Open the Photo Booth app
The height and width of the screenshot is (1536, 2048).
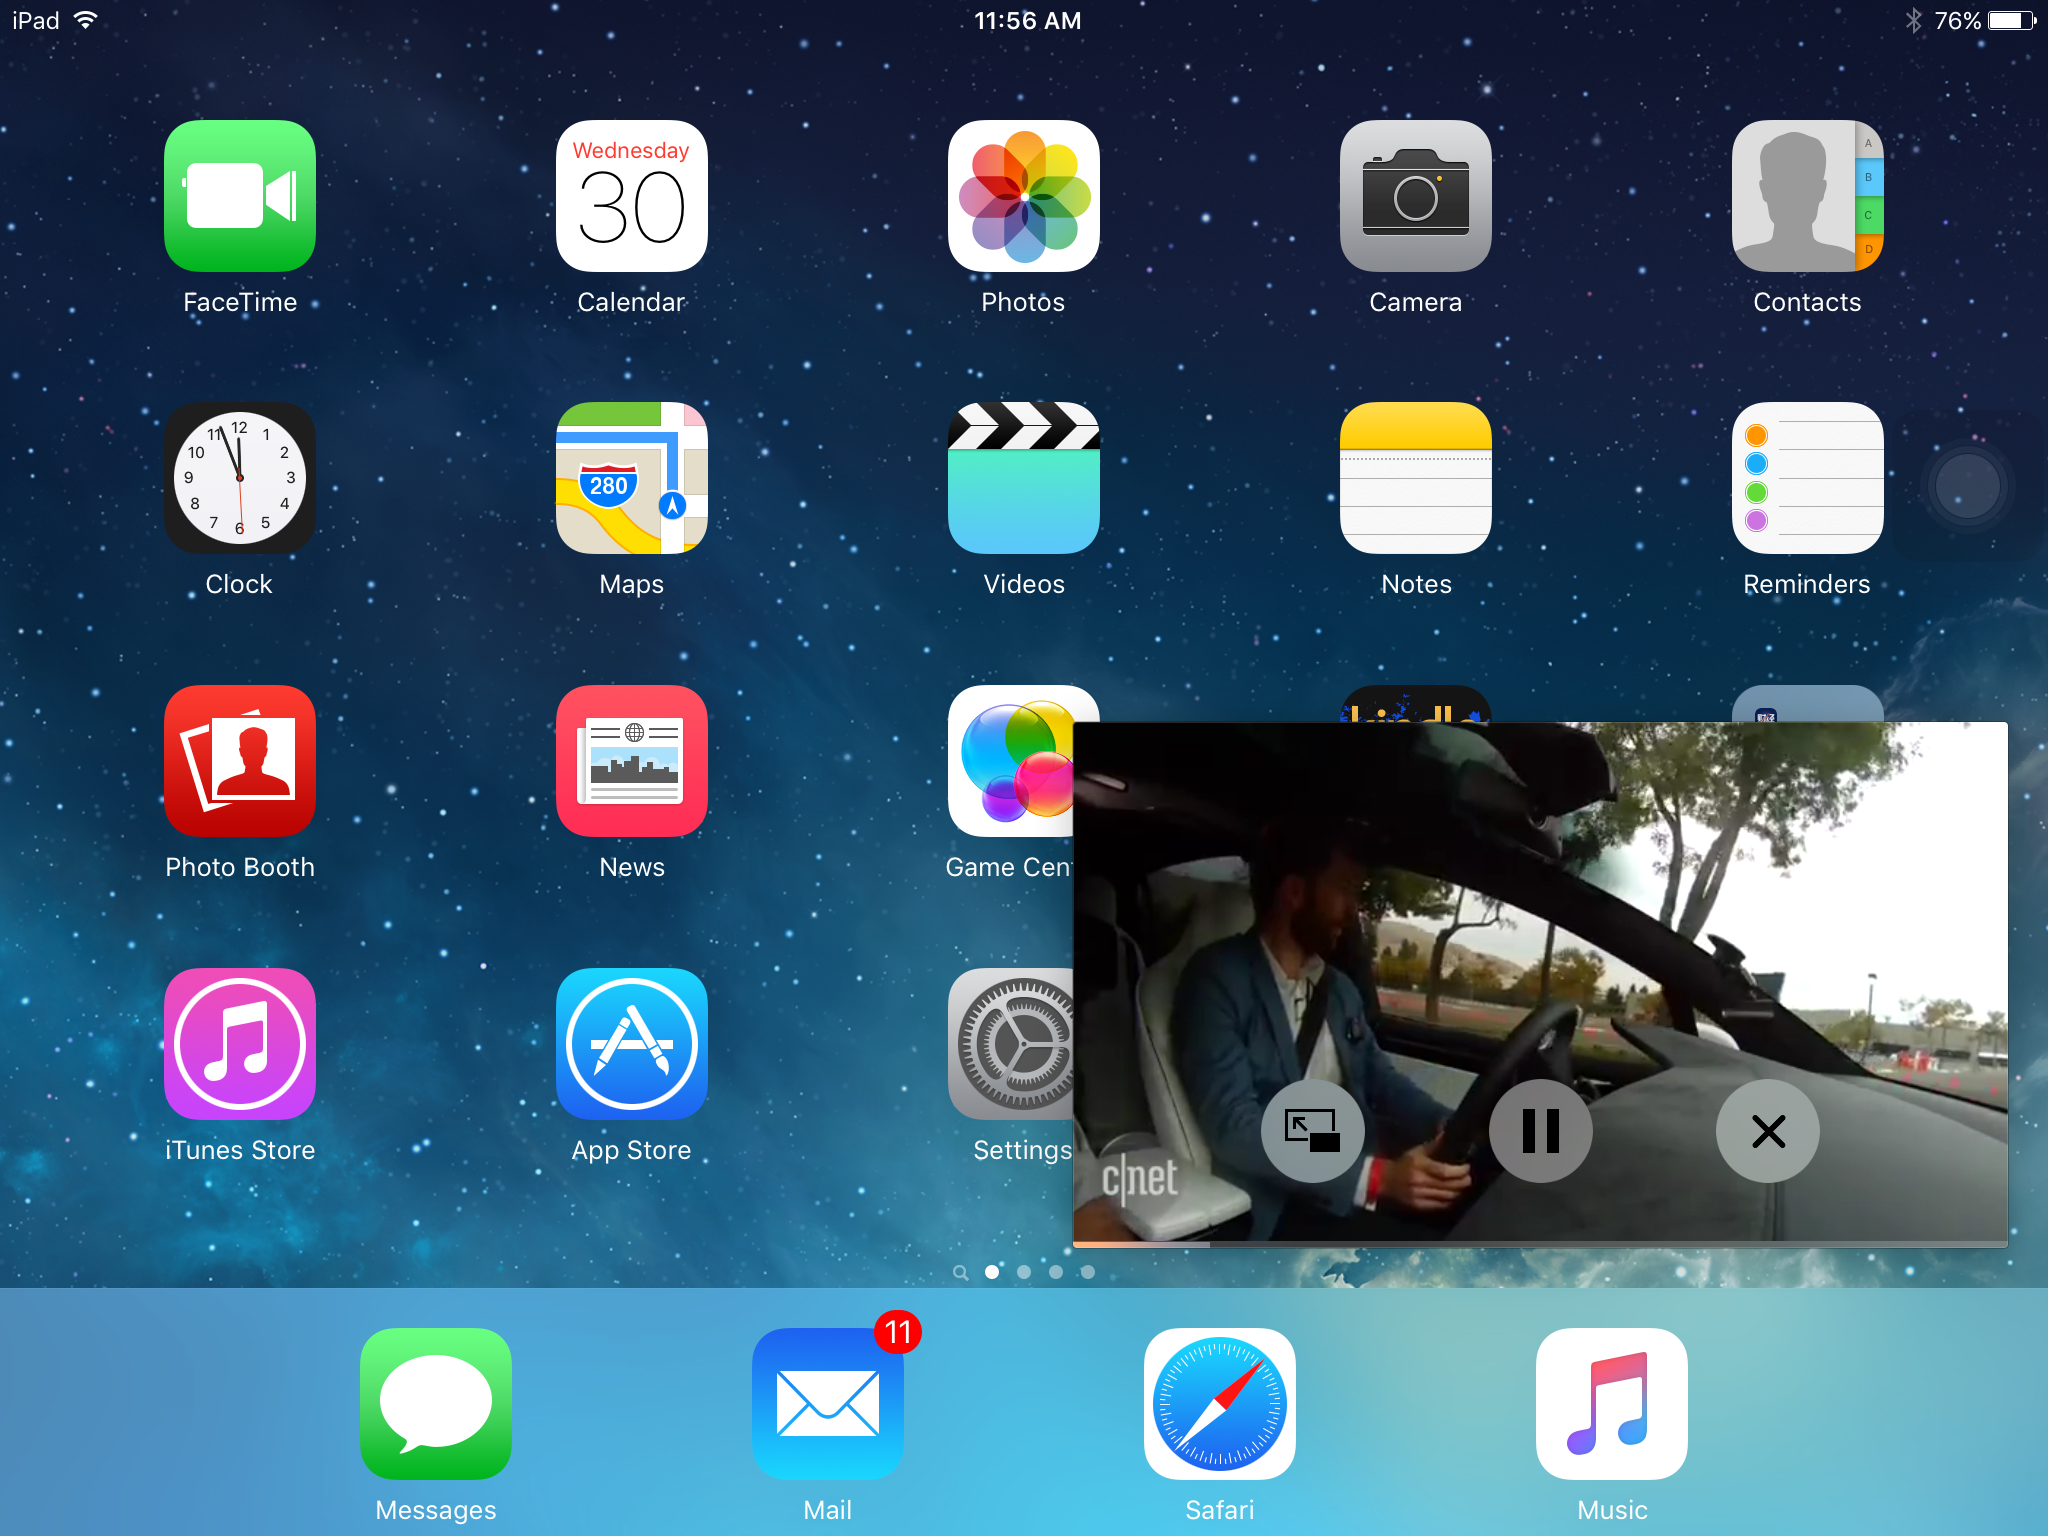pyautogui.click(x=240, y=761)
